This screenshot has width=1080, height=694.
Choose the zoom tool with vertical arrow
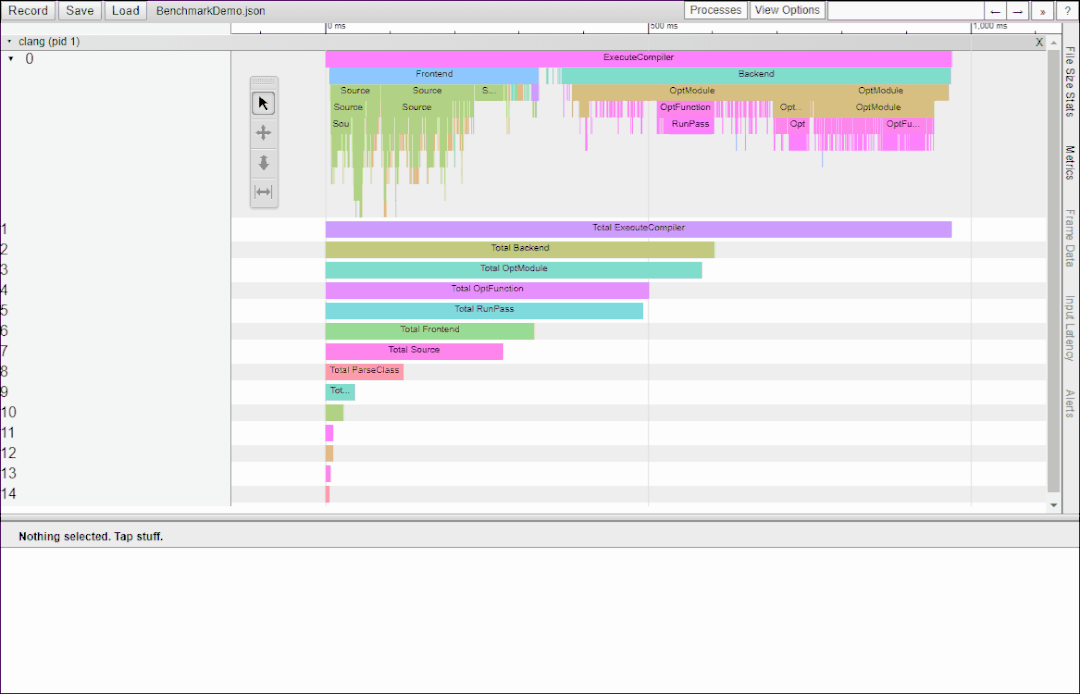264,163
